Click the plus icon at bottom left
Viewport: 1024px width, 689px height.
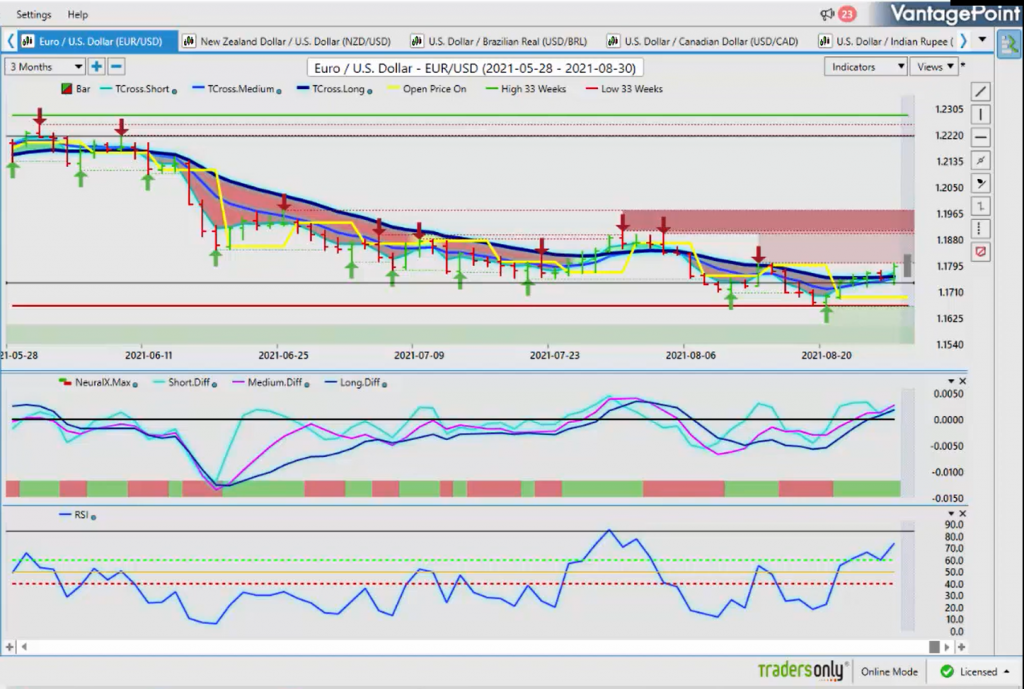pos(9,647)
